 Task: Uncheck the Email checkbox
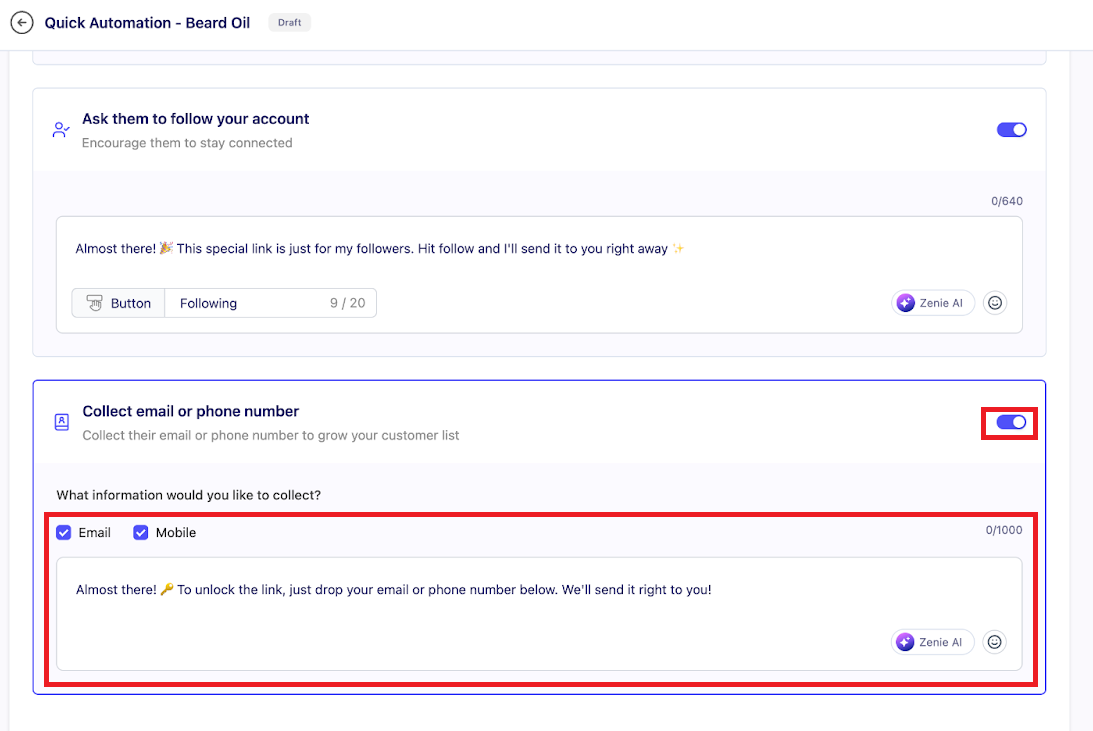(64, 533)
